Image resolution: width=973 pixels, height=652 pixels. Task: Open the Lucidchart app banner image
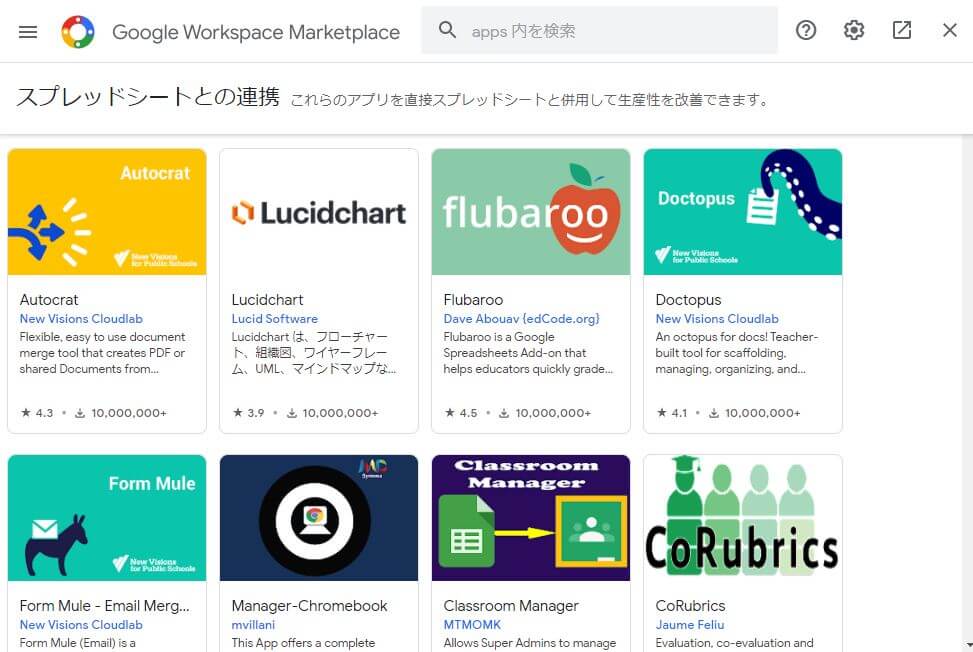319,212
